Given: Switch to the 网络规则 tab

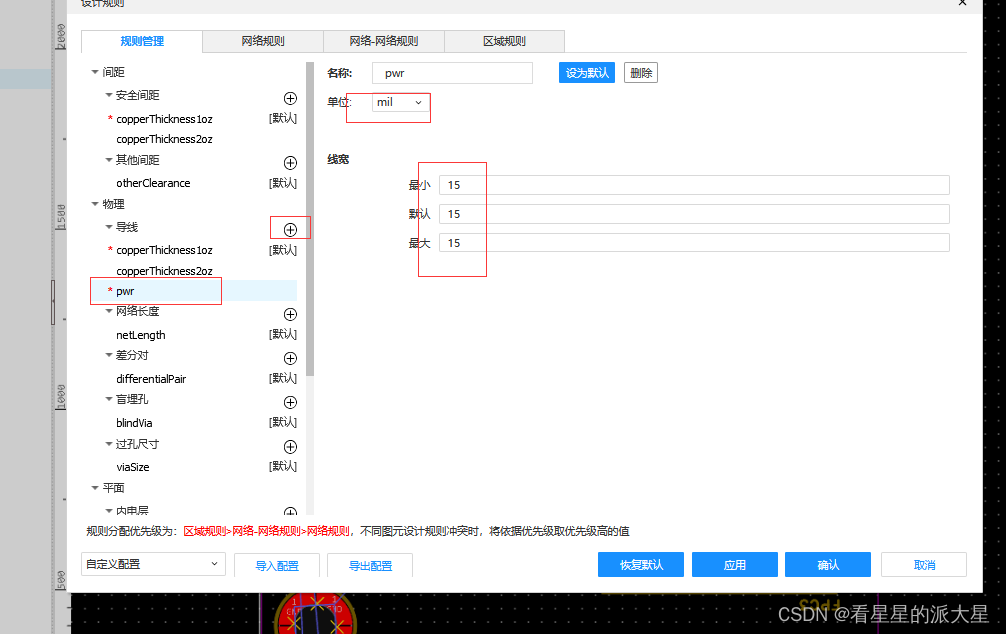Looking at the screenshot, I should coord(263,41).
